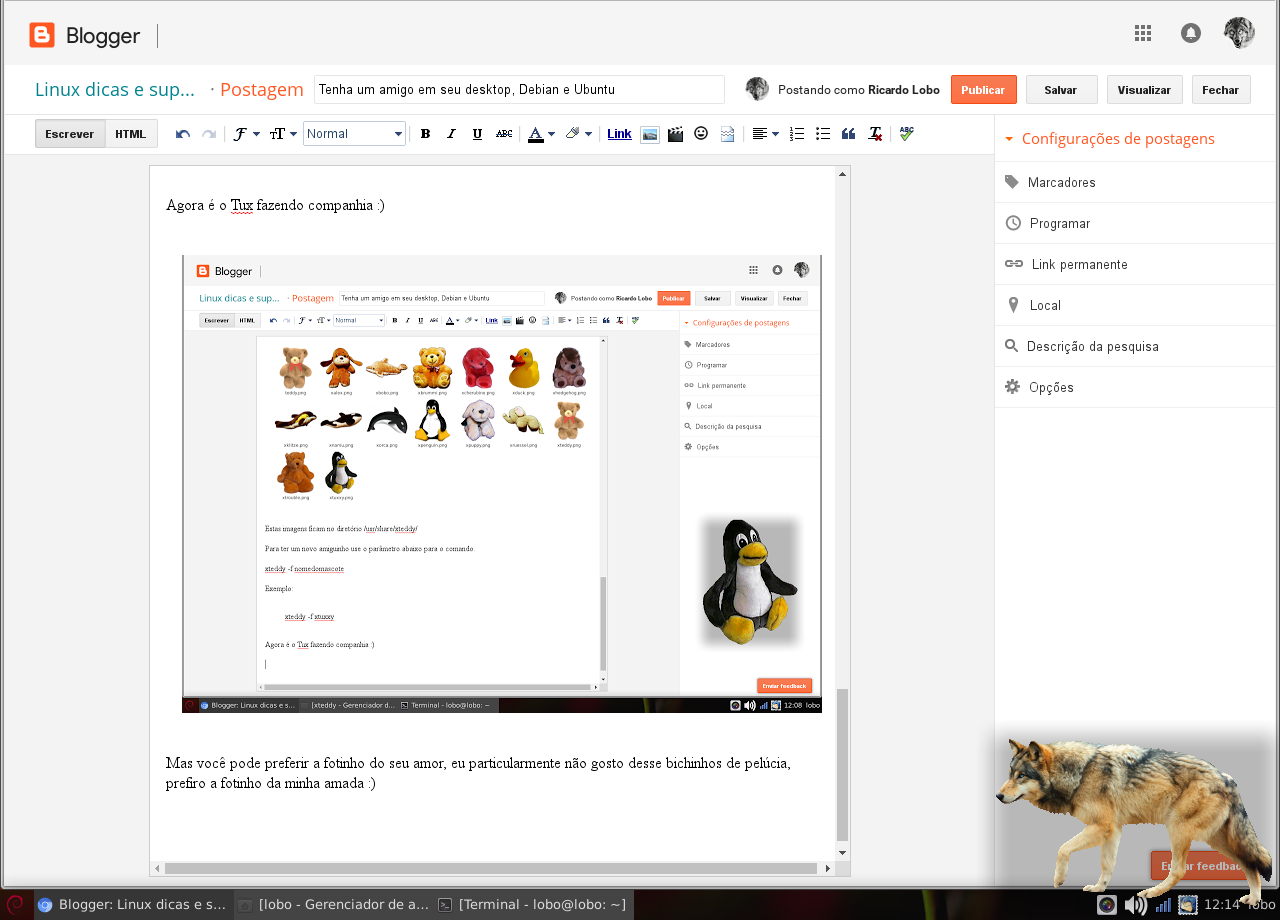Image resolution: width=1280 pixels, height=920 pixels.
Task: Click the post title input field
Action: click(519, 89)
